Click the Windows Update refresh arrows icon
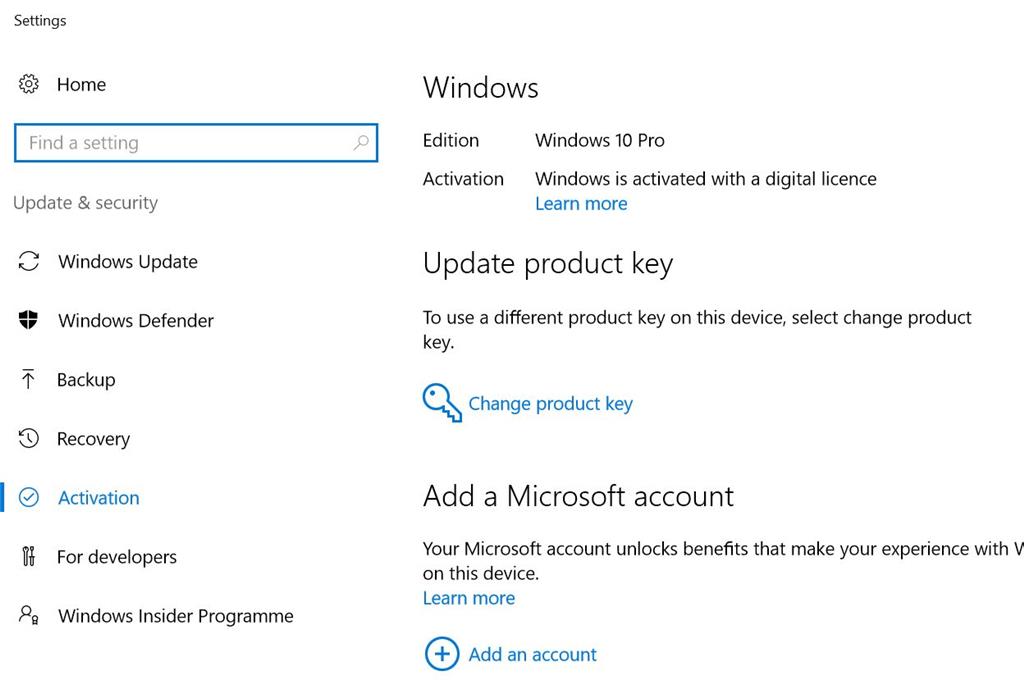The width and height of the screenshot is (1024, 698). pos(29,261)
